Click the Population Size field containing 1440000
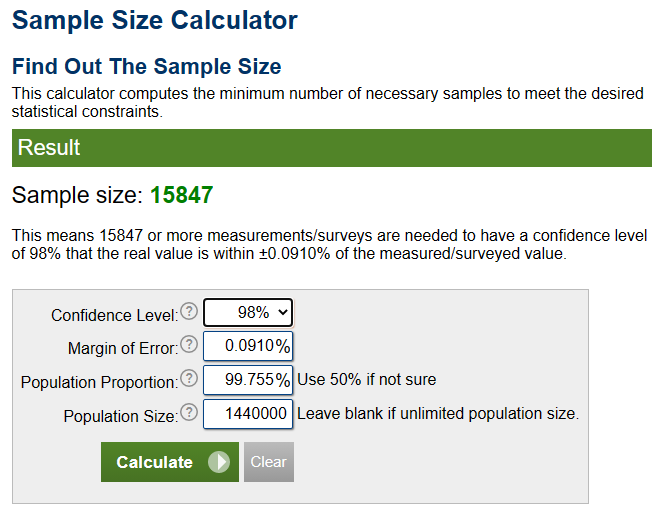659x522 pixels. [247, 414]
